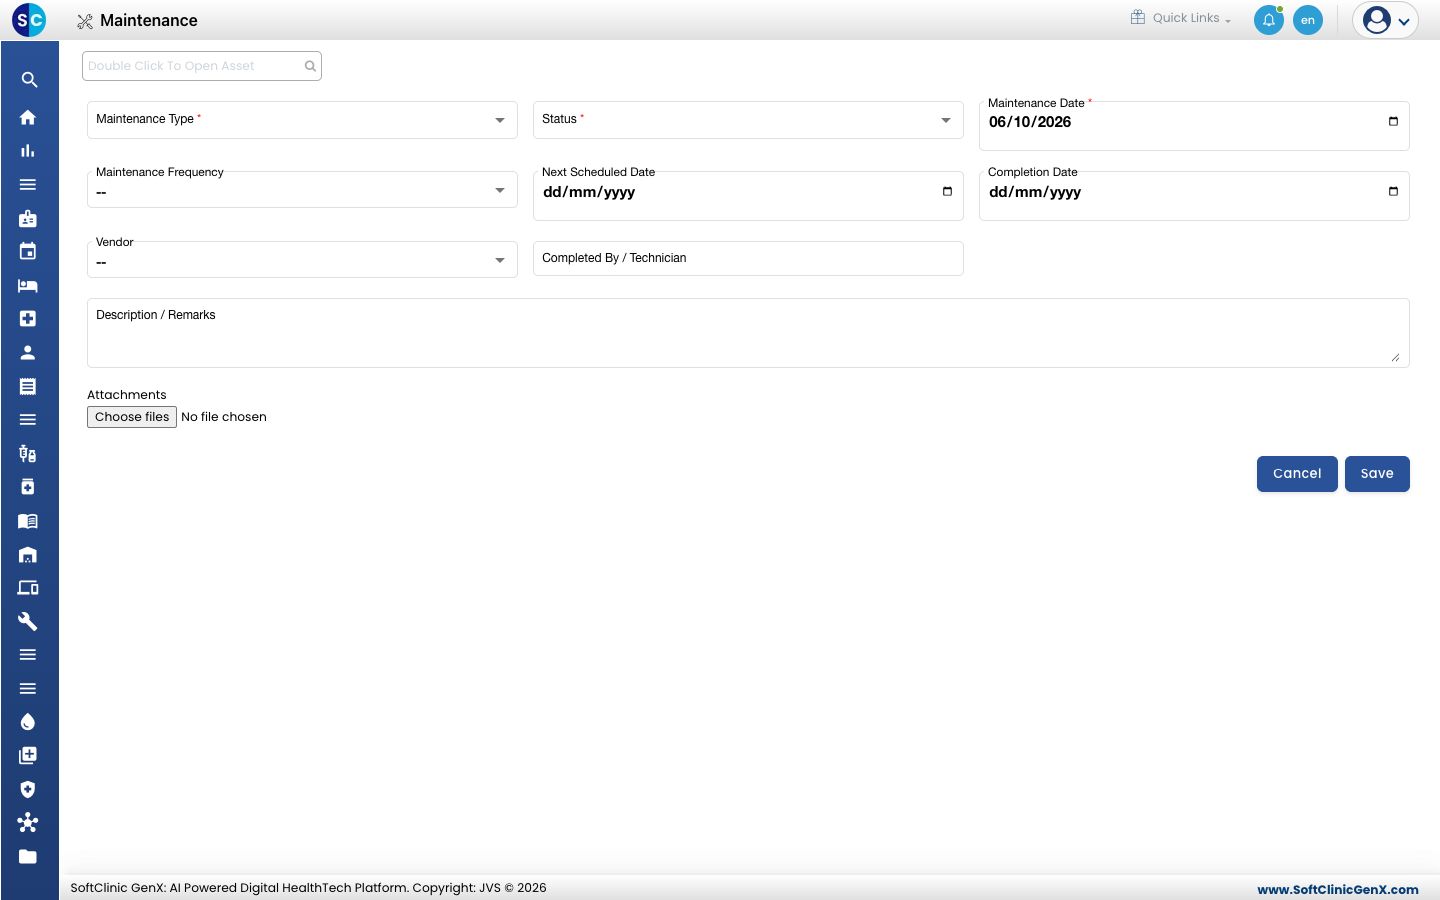Switch language using the en button
Screen dimensions: 1440x900
click(1308, 20)
